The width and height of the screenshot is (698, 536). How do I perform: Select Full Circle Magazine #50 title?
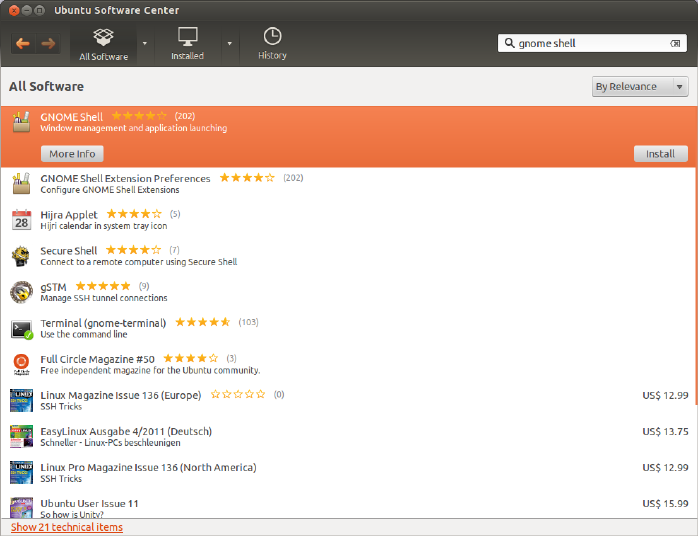tap(97, 359)
